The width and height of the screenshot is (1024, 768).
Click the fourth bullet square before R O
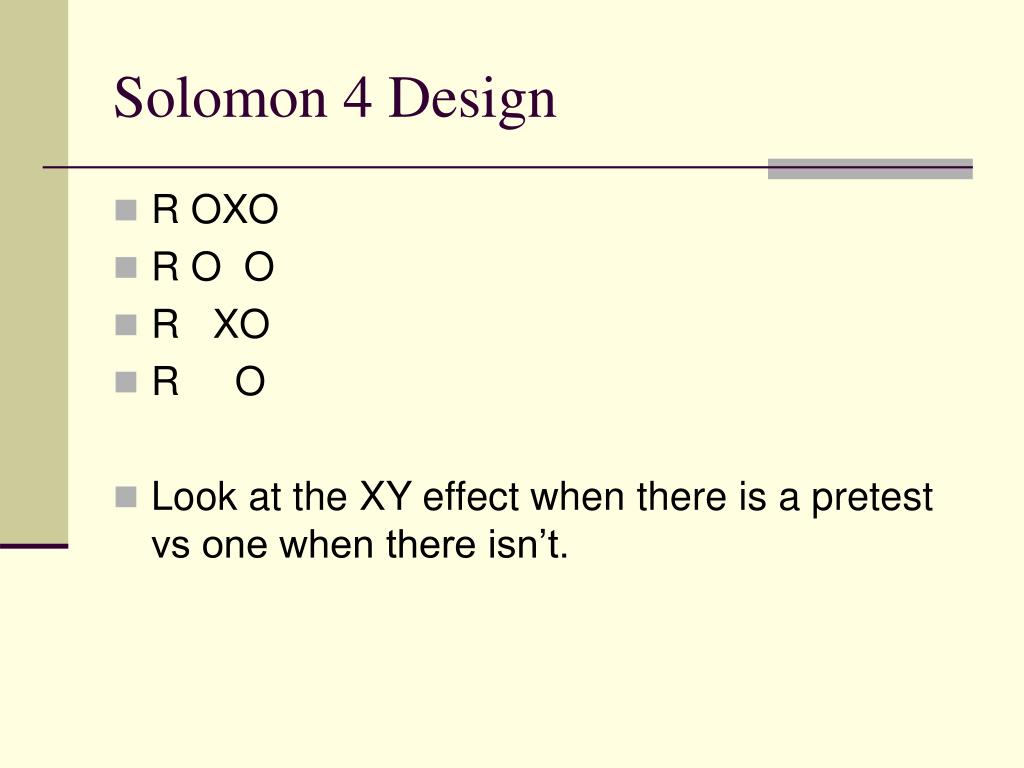tap(125, 382)
